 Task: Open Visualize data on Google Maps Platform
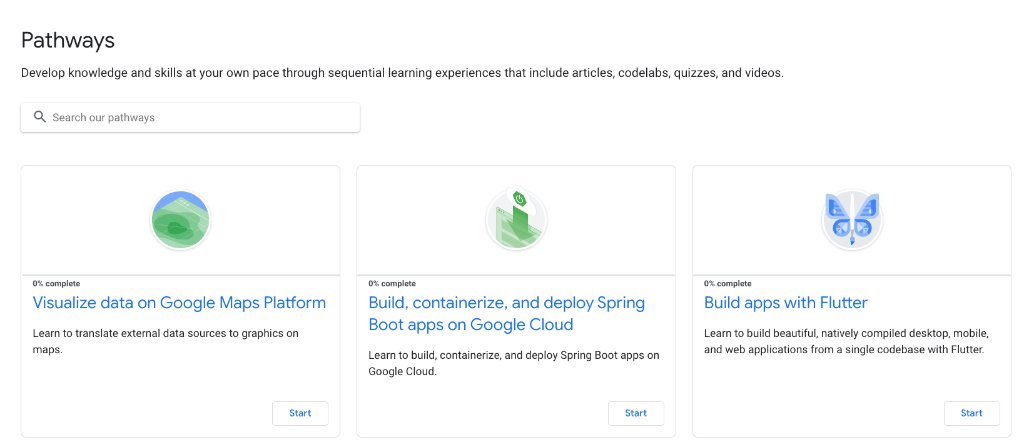point(179,302)
